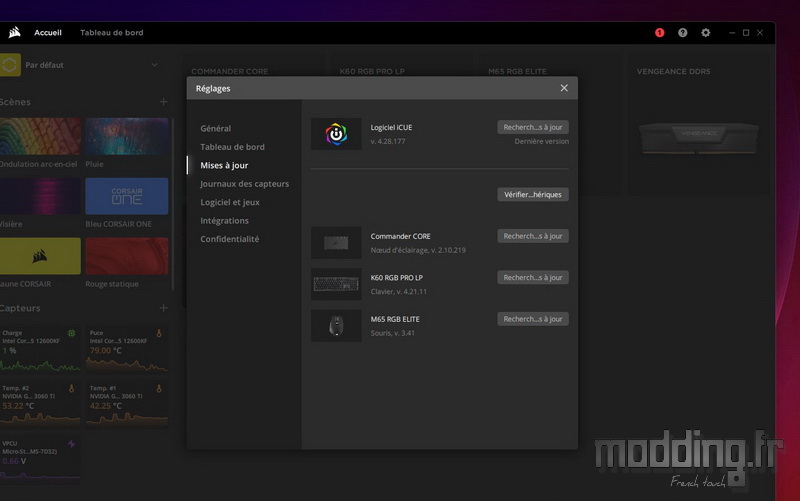
Task: Maximize the iCUE window
Action: (746, 33)
